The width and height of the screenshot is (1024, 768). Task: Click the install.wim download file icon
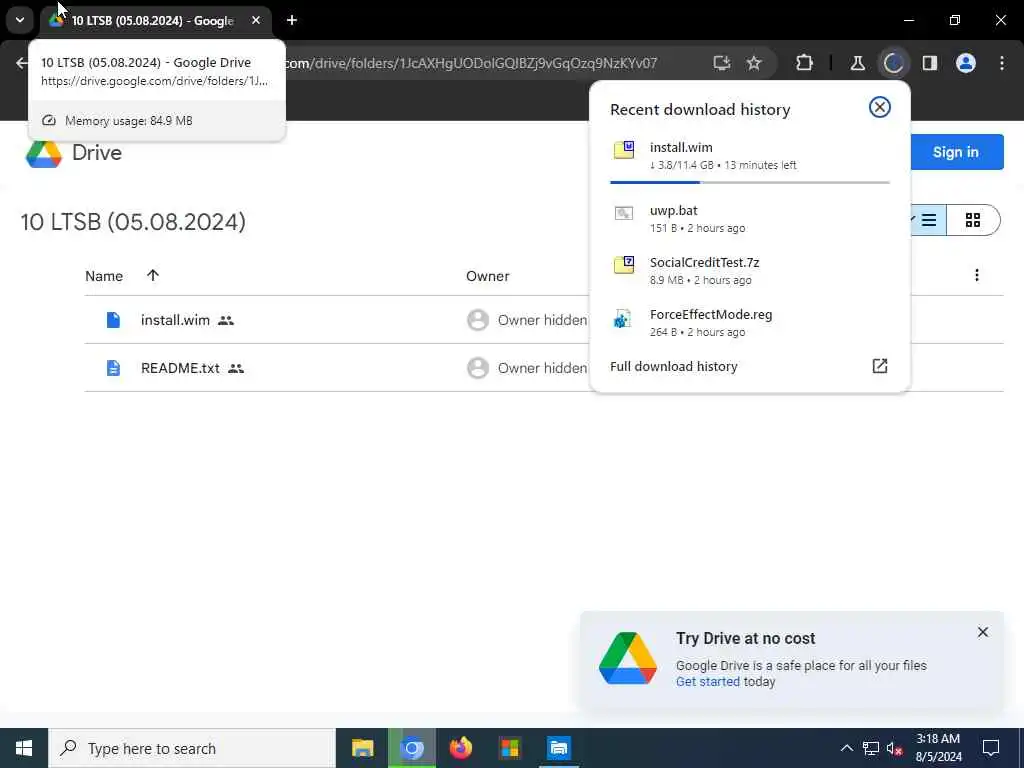[624, 150]
